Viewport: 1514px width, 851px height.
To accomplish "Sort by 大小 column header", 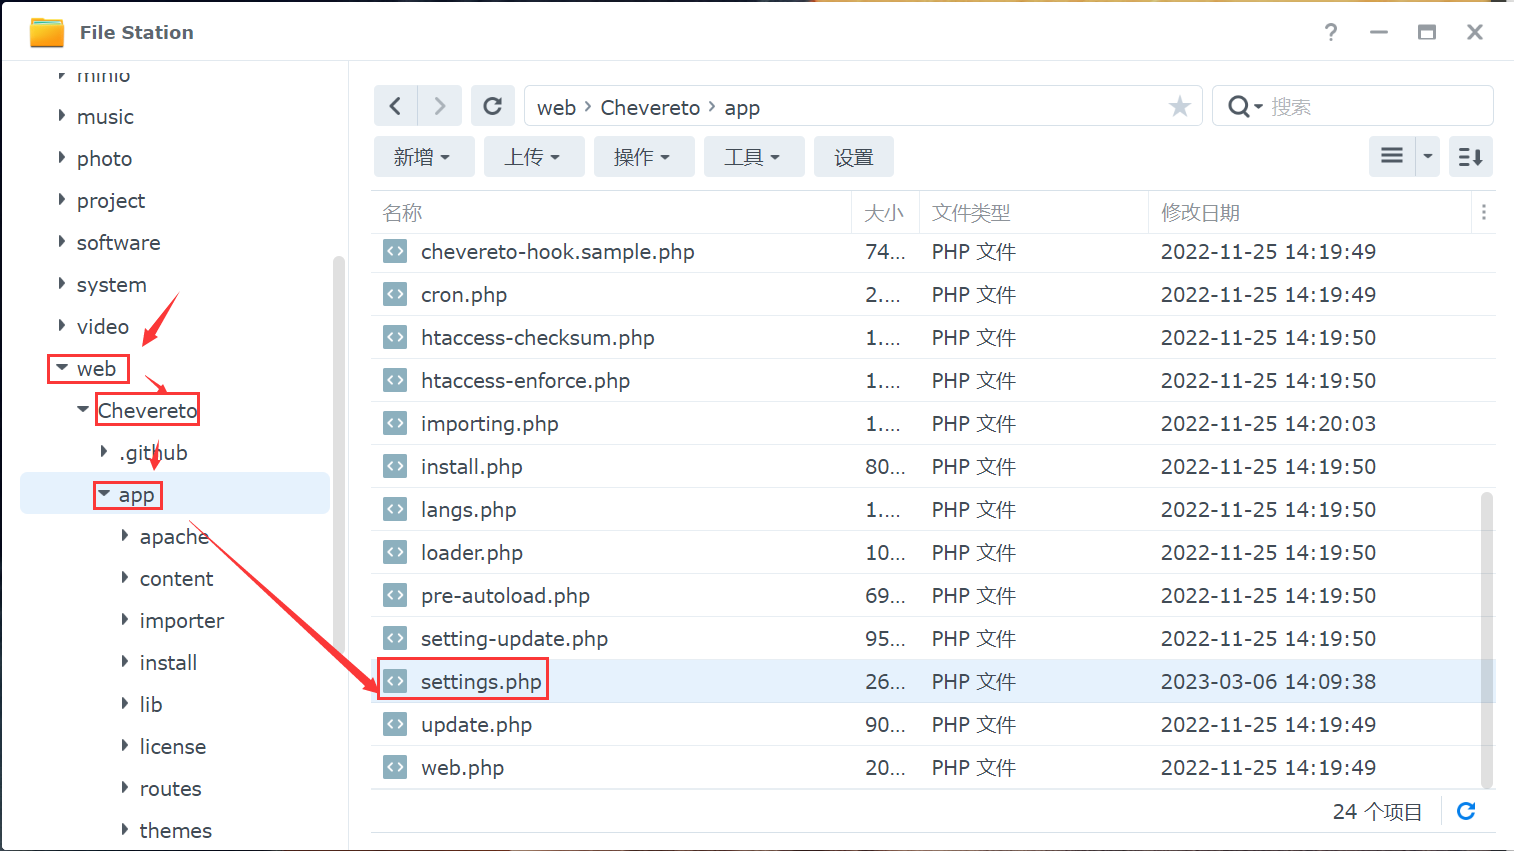I will pos(884,212).
